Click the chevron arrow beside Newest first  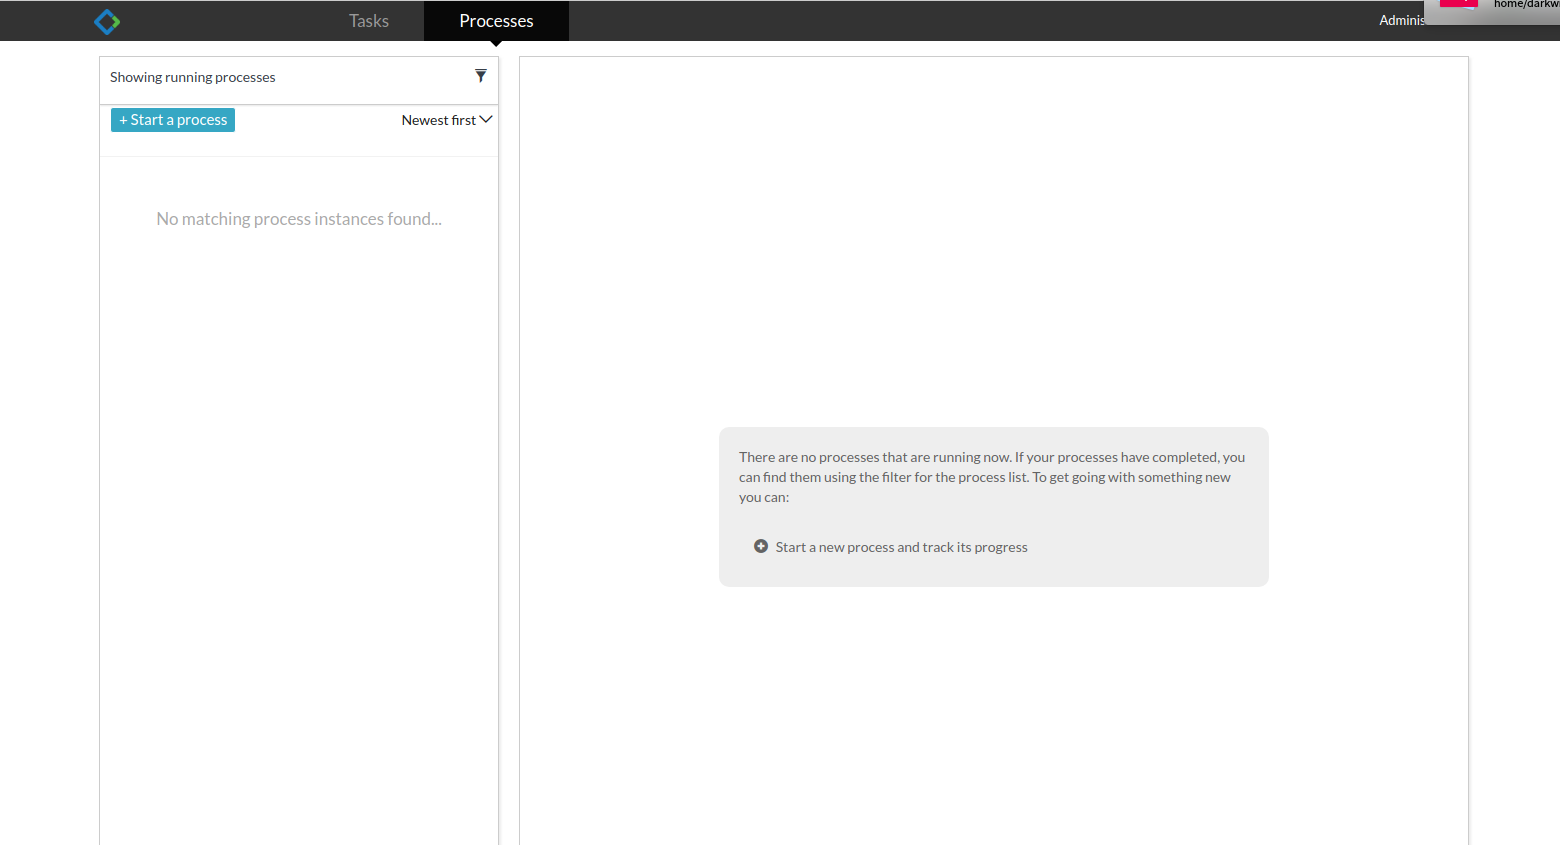tap(487, 119)
